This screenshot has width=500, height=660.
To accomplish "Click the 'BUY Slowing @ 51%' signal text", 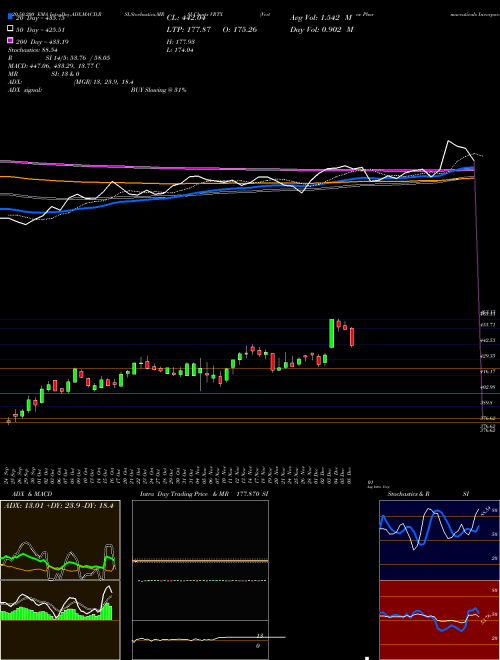I will (158, 90).
